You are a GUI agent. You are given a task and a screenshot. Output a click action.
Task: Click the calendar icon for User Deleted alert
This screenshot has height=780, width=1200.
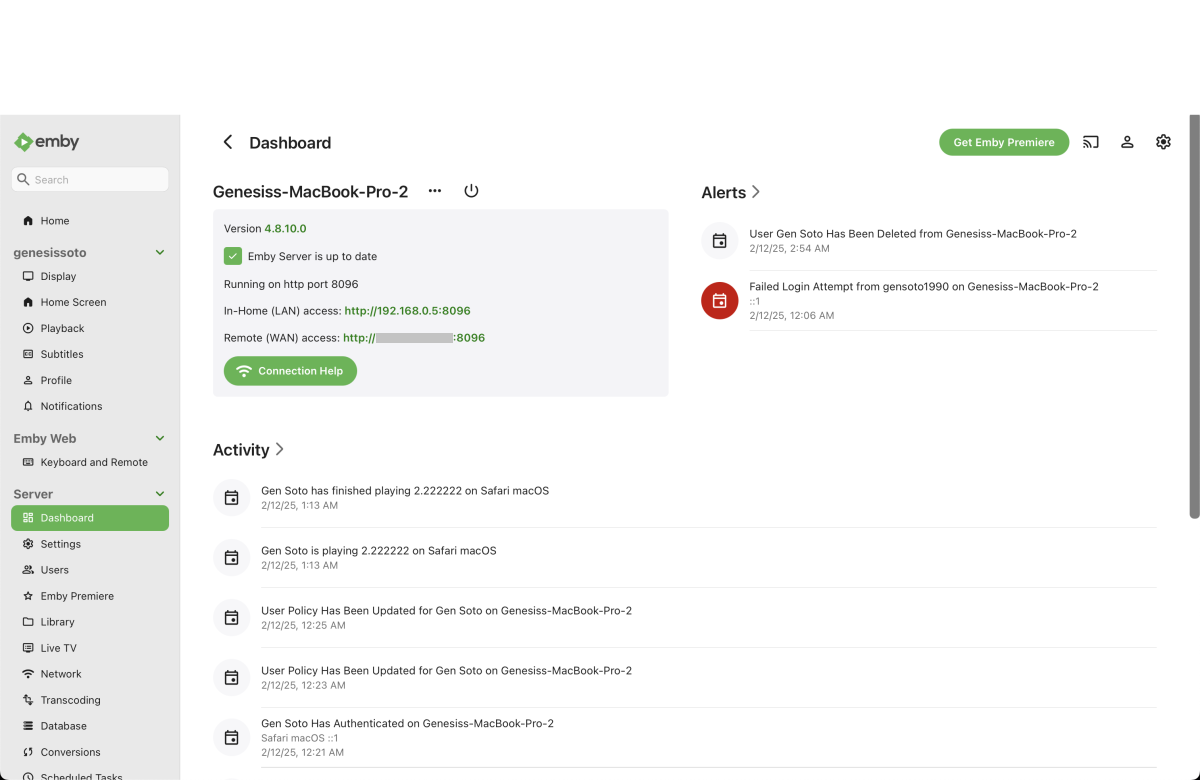click(719, 241)
